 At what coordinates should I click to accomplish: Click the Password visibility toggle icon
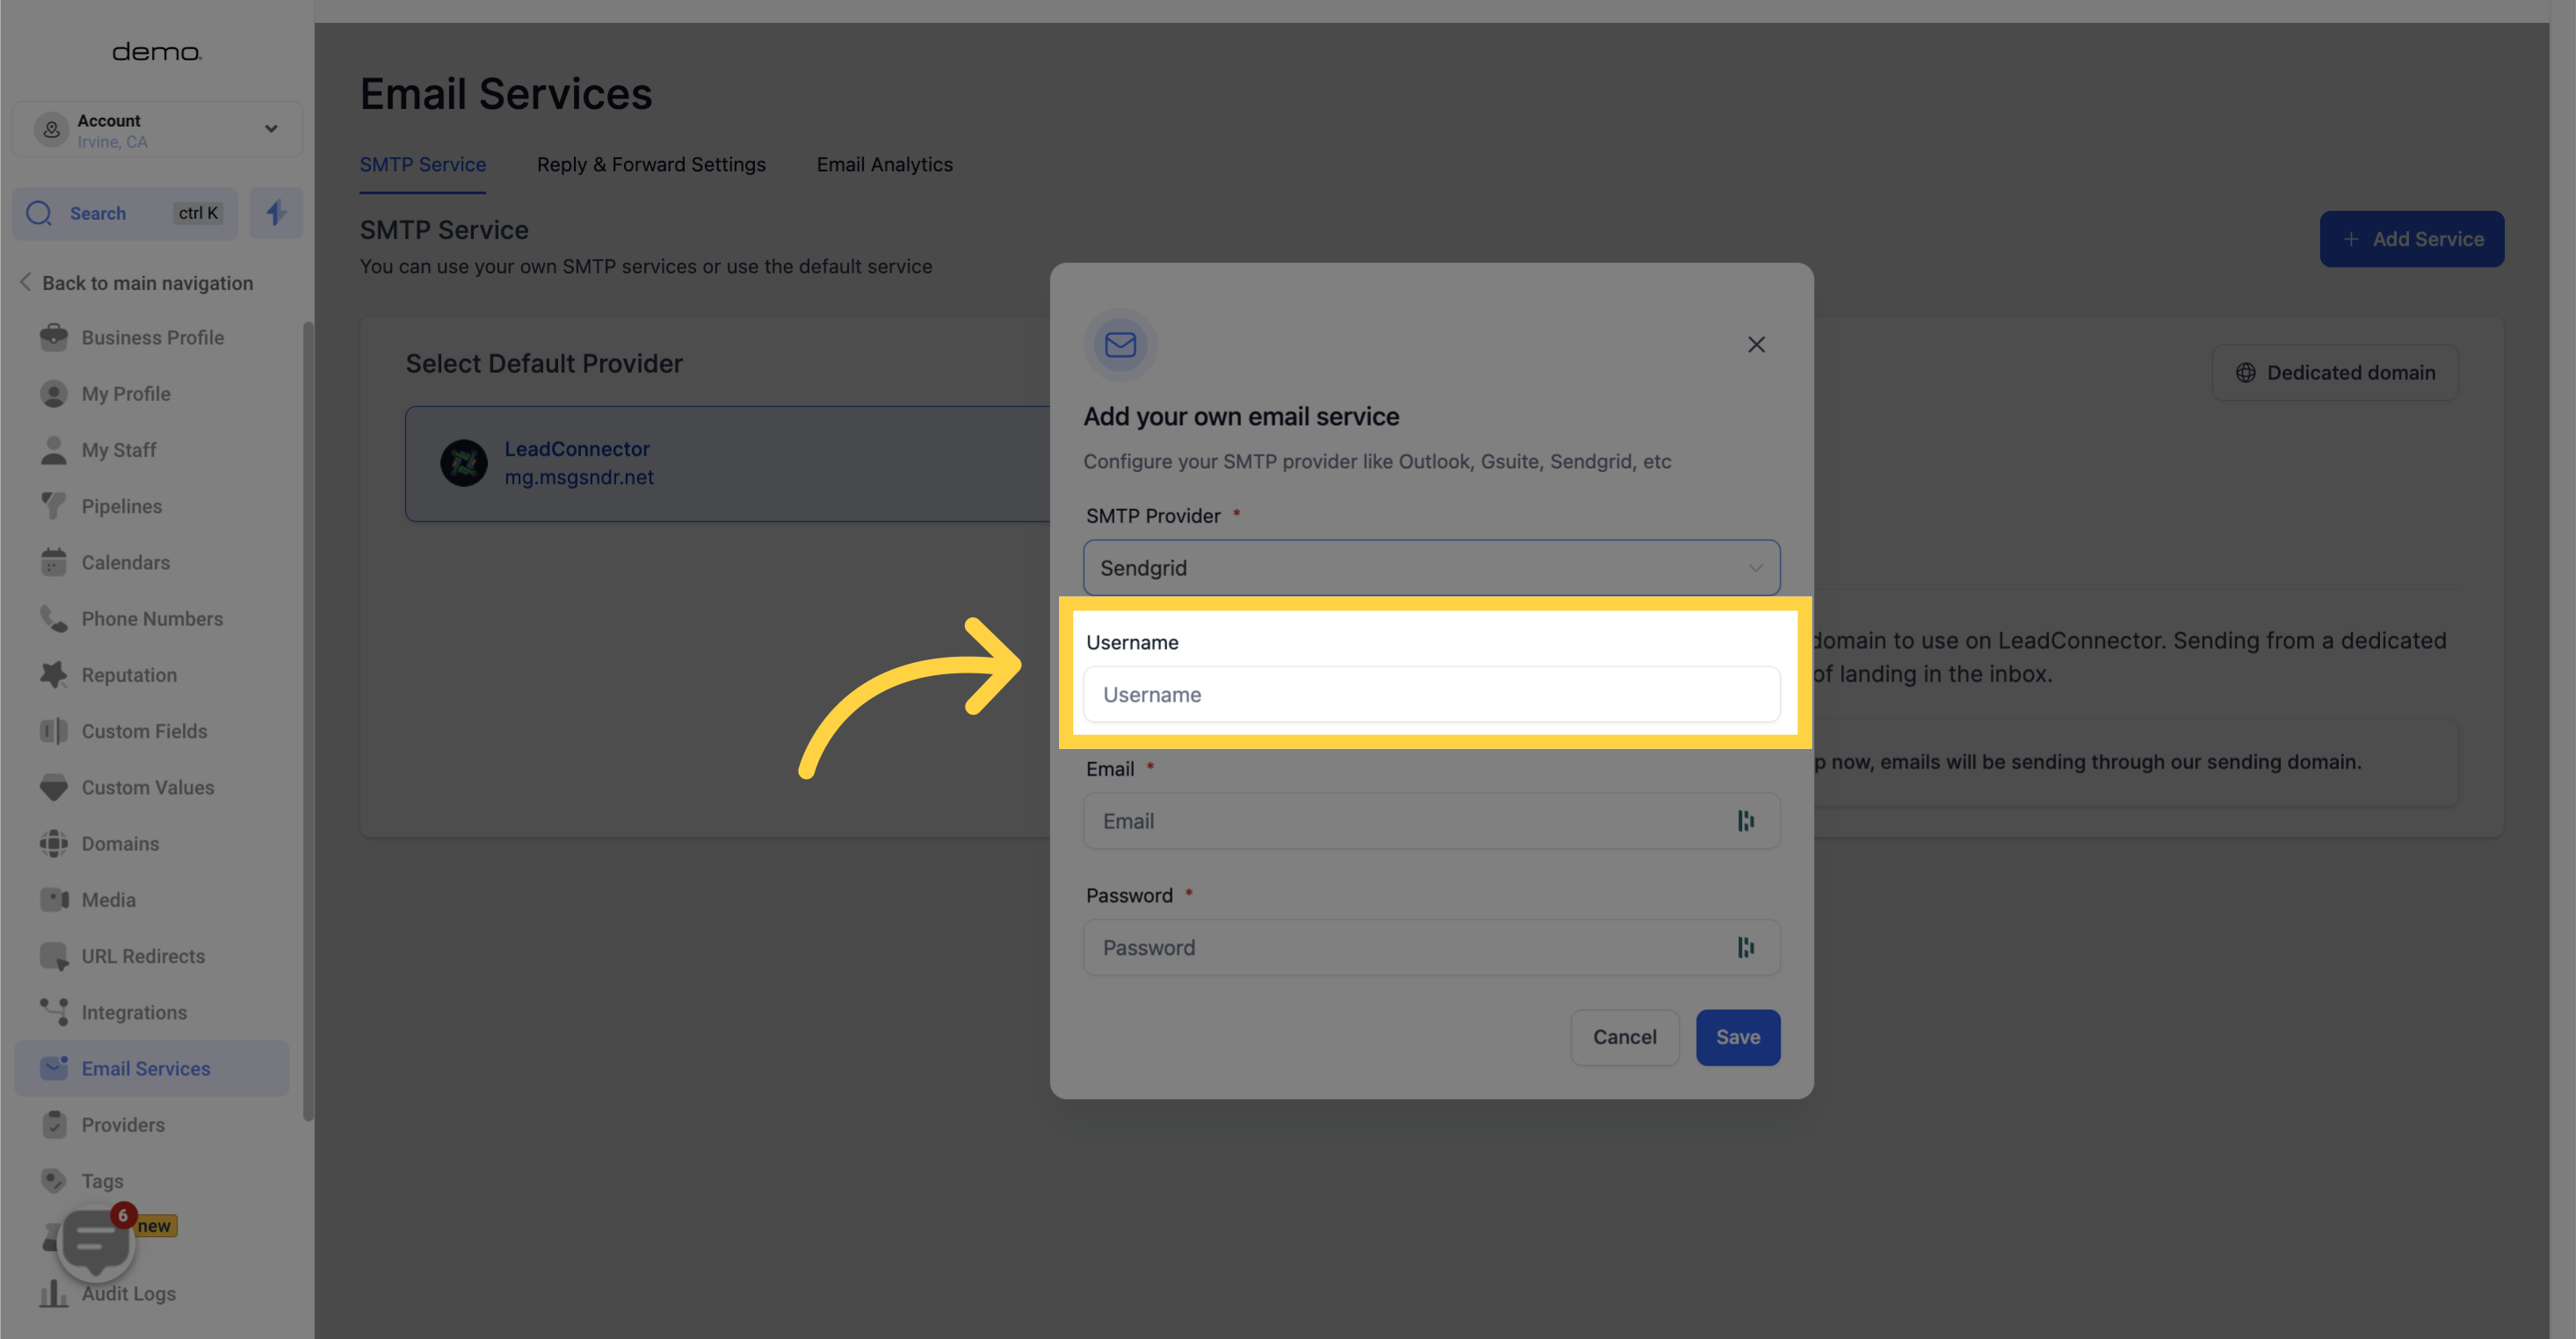[x=1745, y=947]
